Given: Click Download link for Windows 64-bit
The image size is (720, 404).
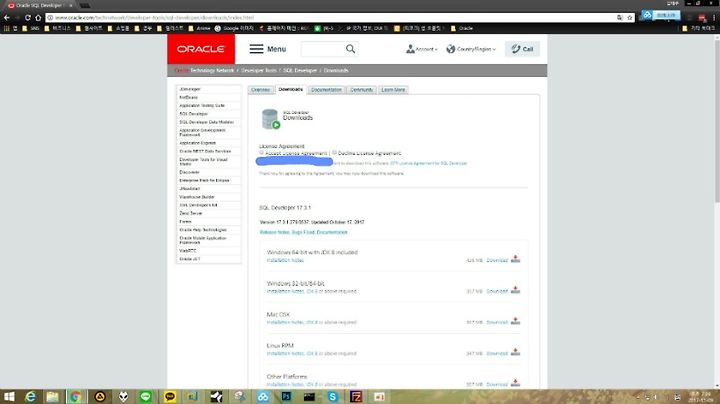Looking at the screenshot, I should point(497,260).
